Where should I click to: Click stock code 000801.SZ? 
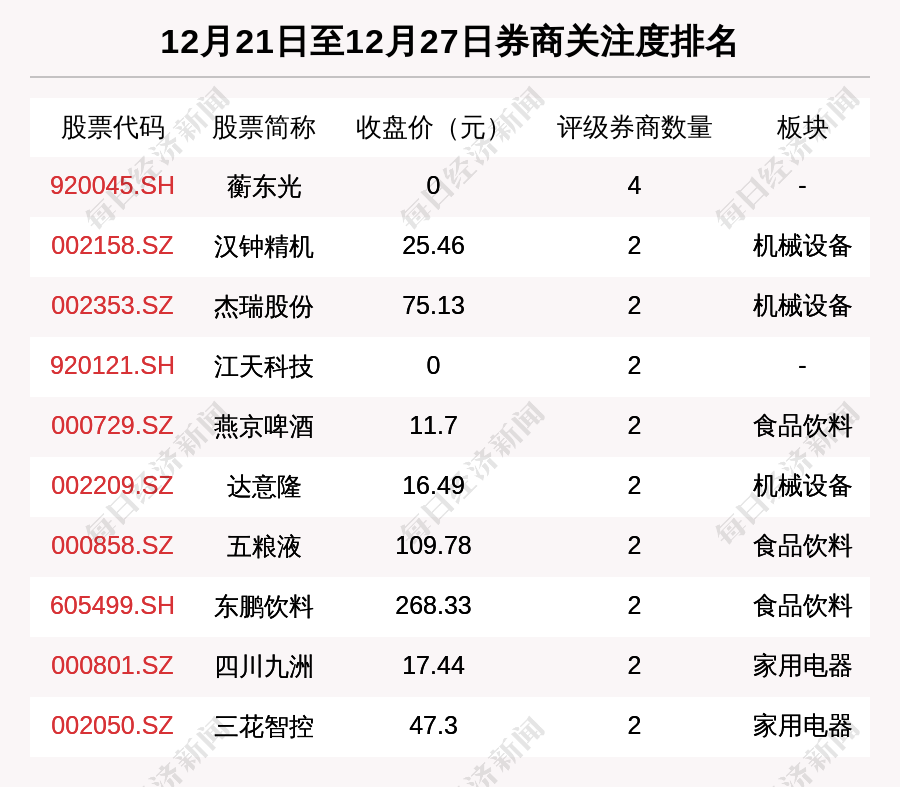tap(112, 666)
